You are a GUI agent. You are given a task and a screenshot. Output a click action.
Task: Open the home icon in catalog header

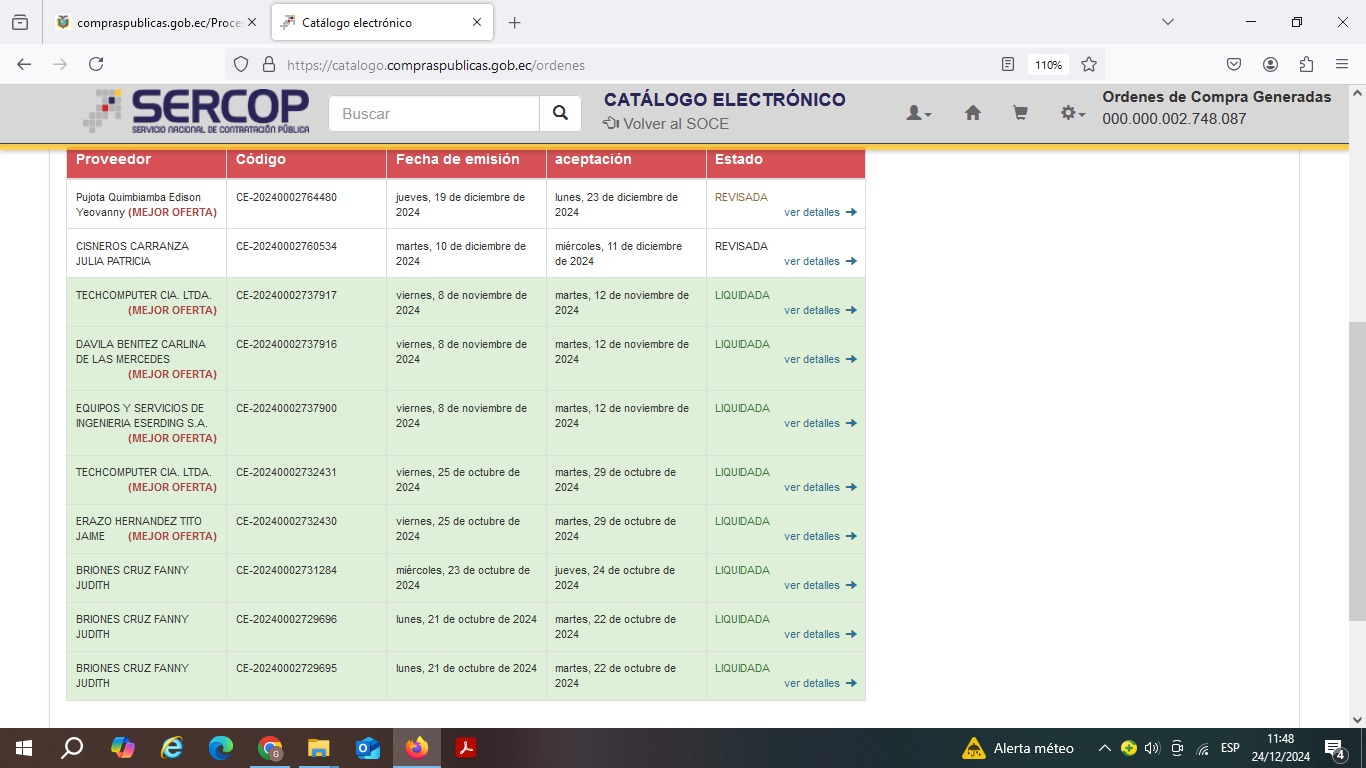click(972, 114)
